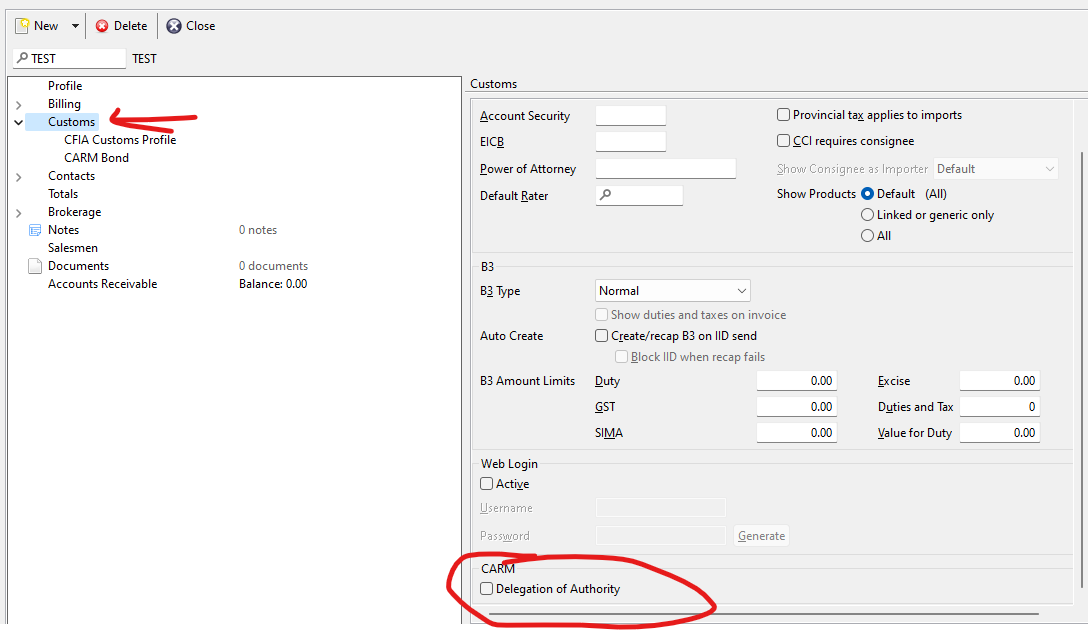Viewport: 1088px width, 630px height.
Task: Collapse the Customs tree node
Action: point(19,122)
